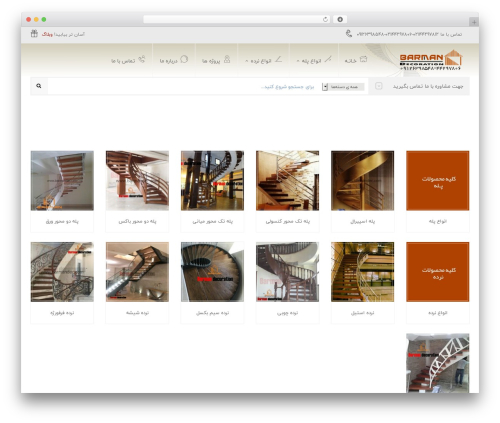This screenshot has width=500, height=423.
Task: Open the پله اسپیرال spiral staircase photo
Action: tap(362, 180)
